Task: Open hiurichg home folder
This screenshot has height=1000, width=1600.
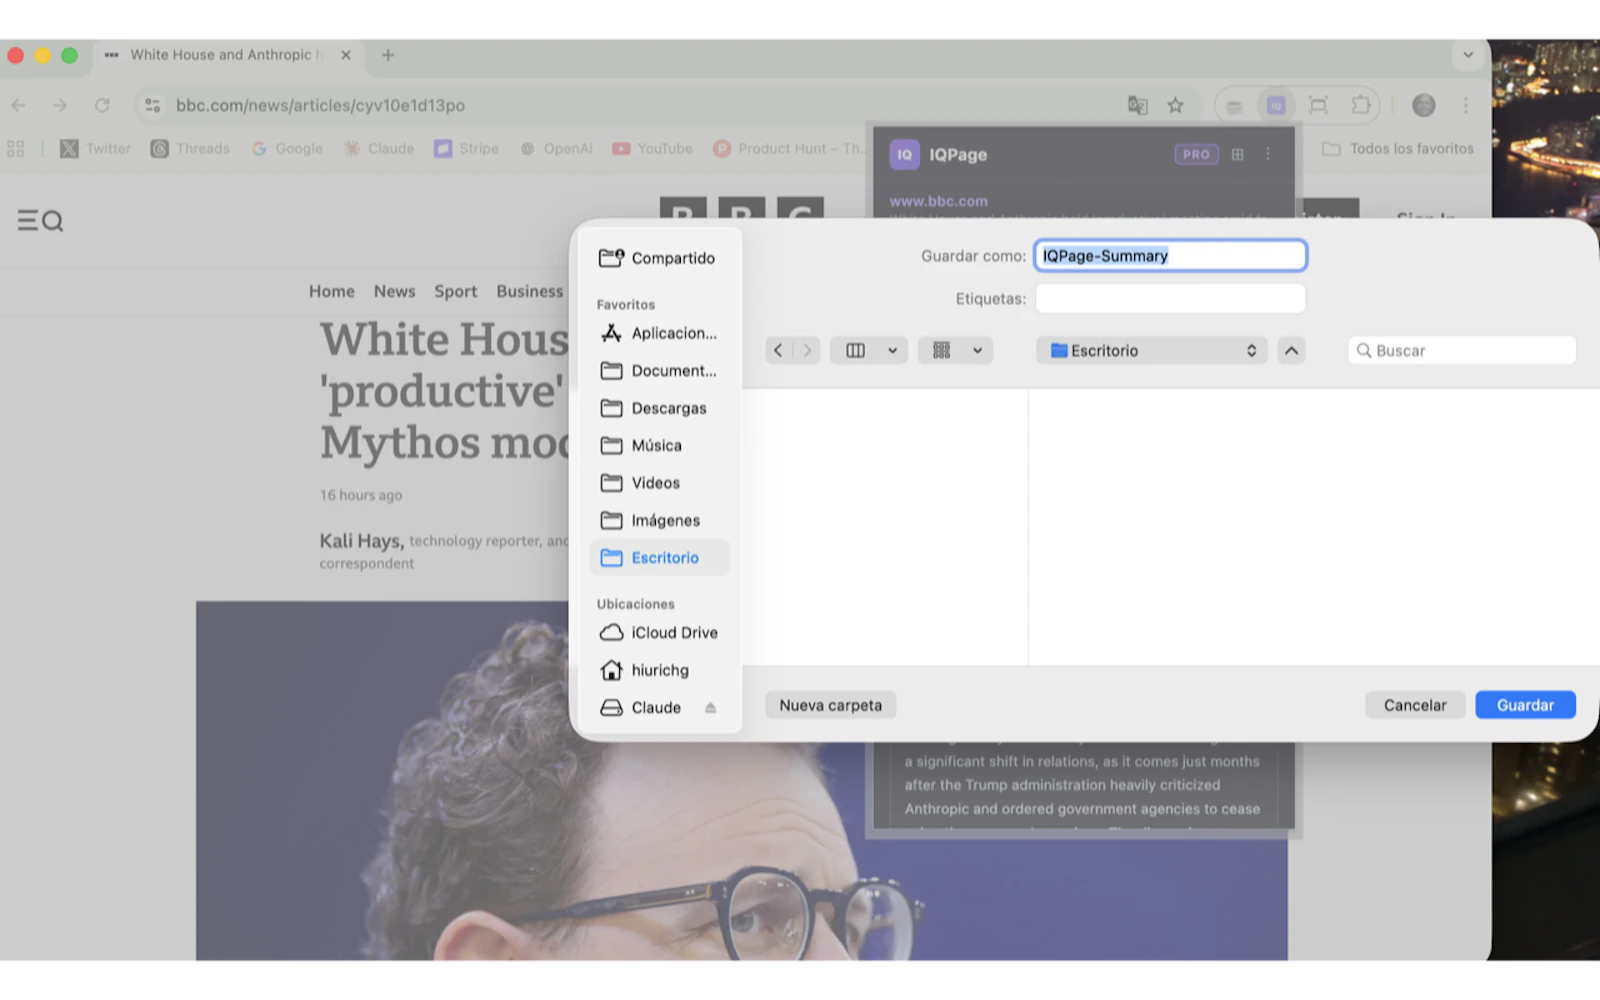Action: pos(660,670)
